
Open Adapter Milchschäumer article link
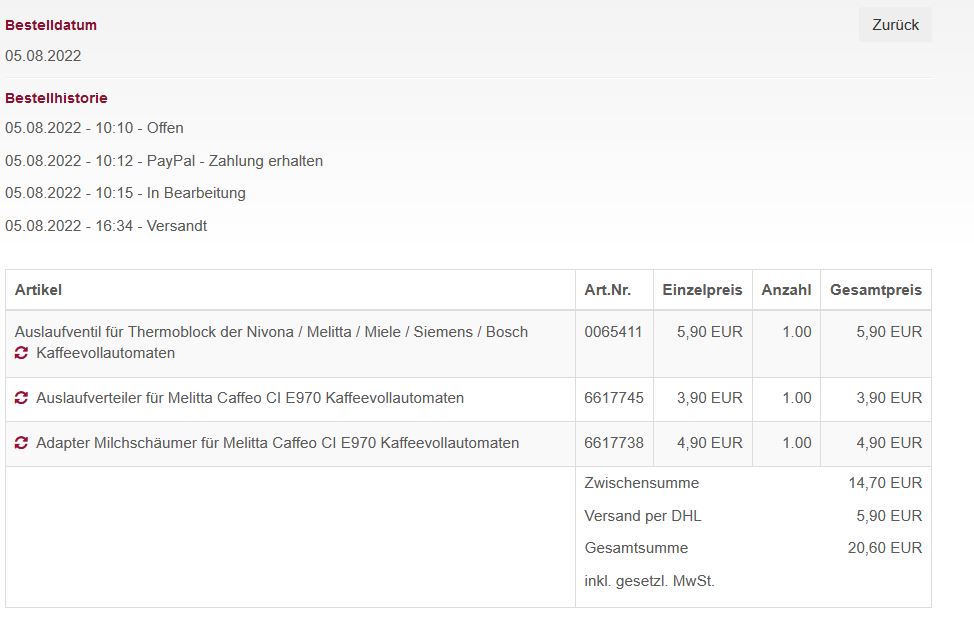pyautogui.click(x=278, y=443)
